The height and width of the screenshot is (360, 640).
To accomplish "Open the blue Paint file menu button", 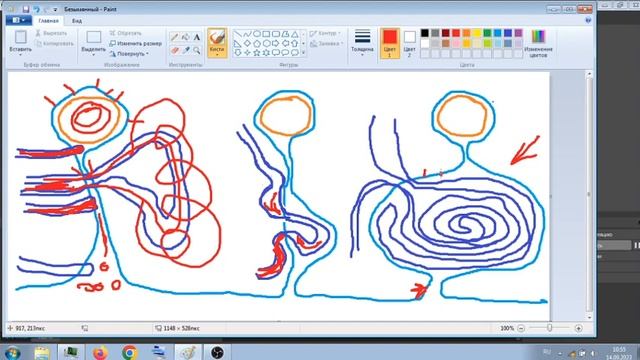I will pos(19,20).
